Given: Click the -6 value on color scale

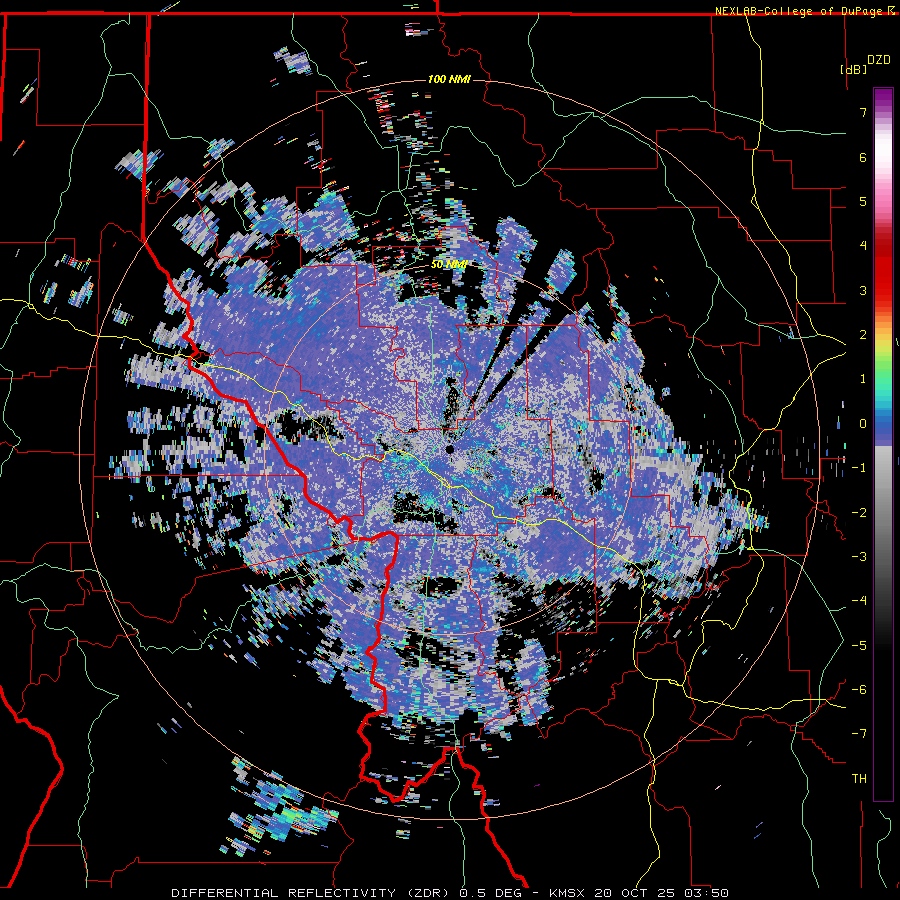Looking at the screenshot, I should coord(859,689).
